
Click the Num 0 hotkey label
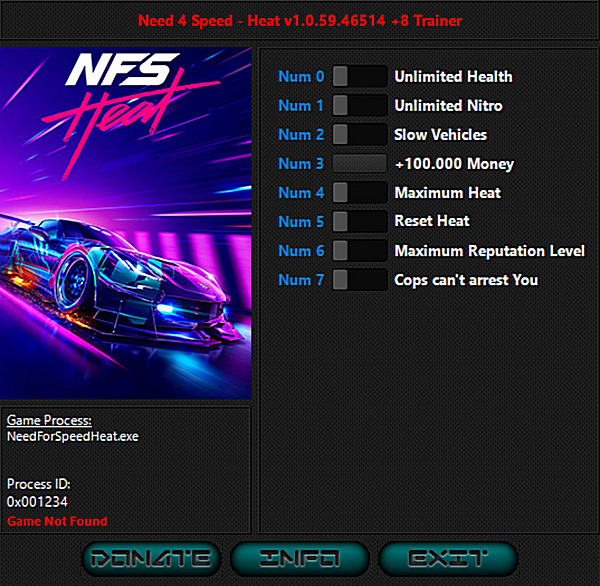(301, 76)
